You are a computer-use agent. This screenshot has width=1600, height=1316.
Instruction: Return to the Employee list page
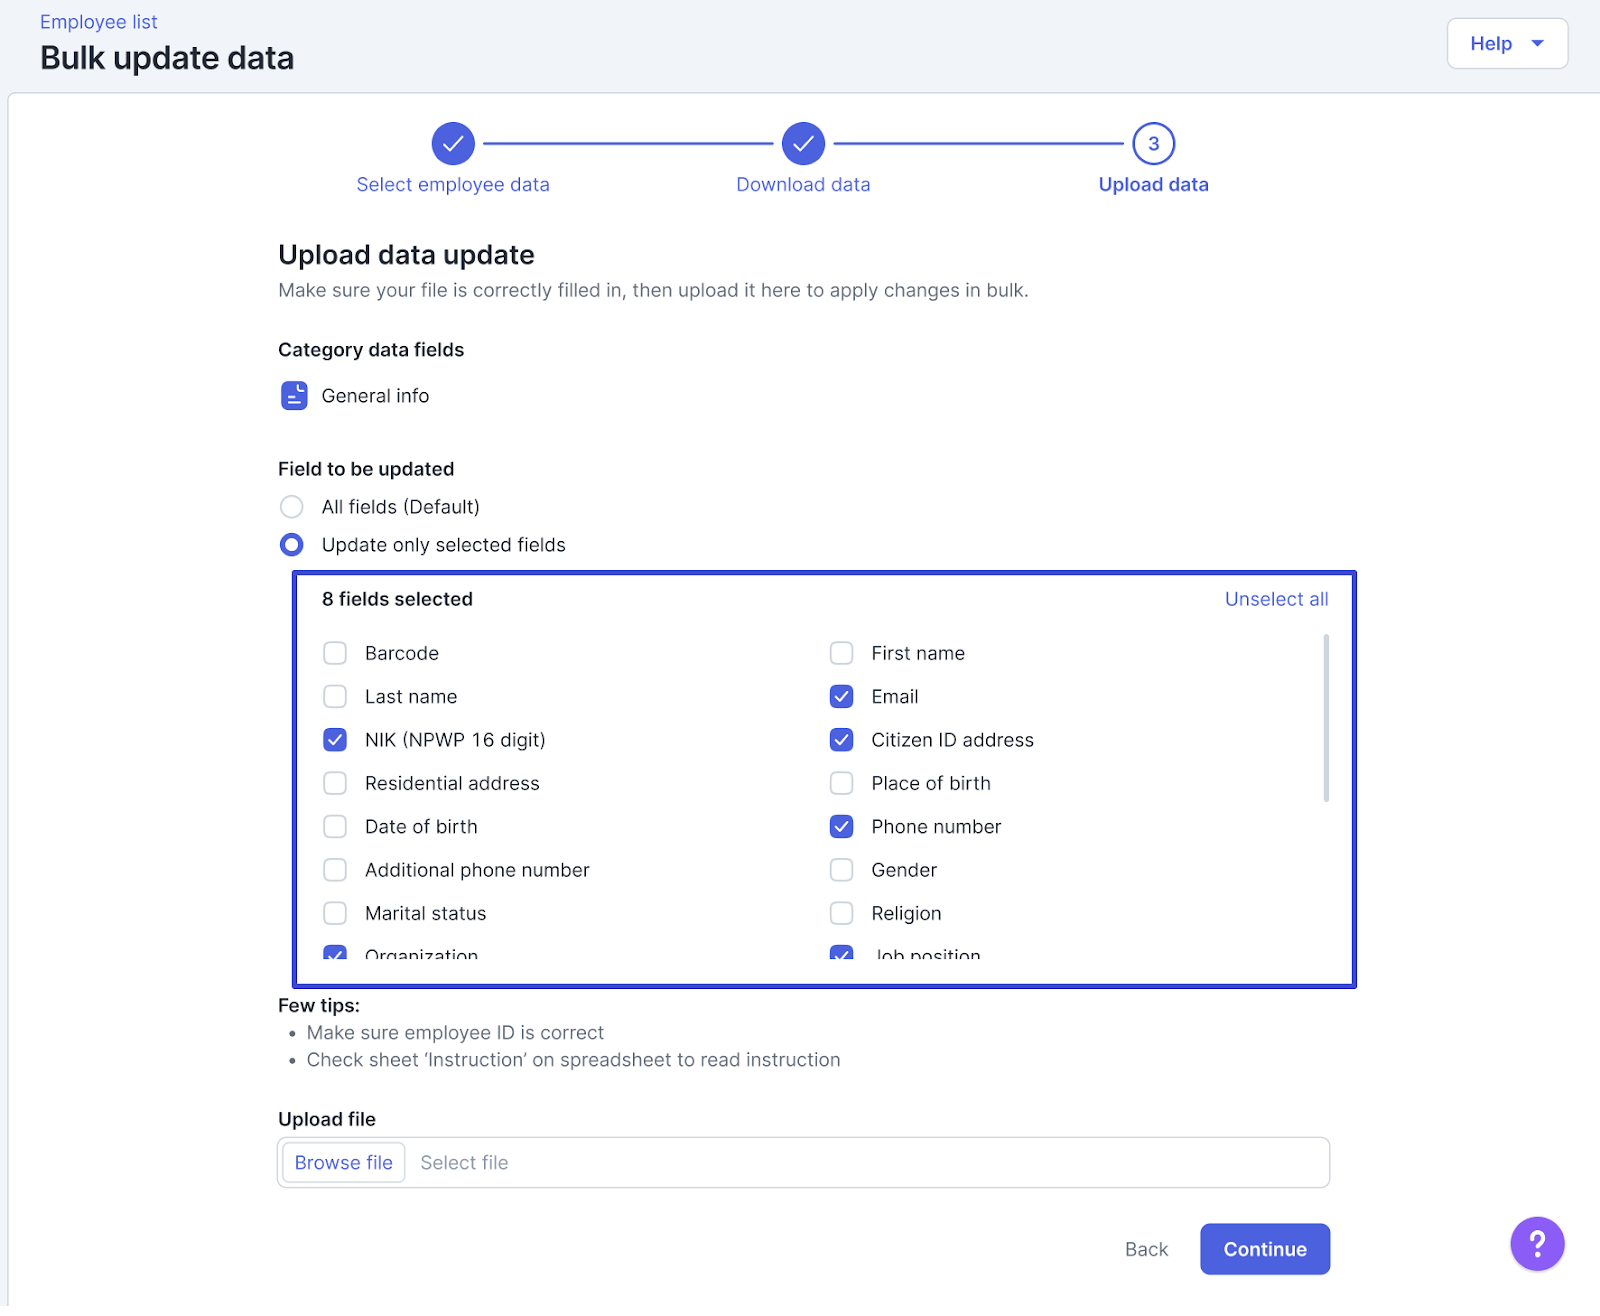98,21
